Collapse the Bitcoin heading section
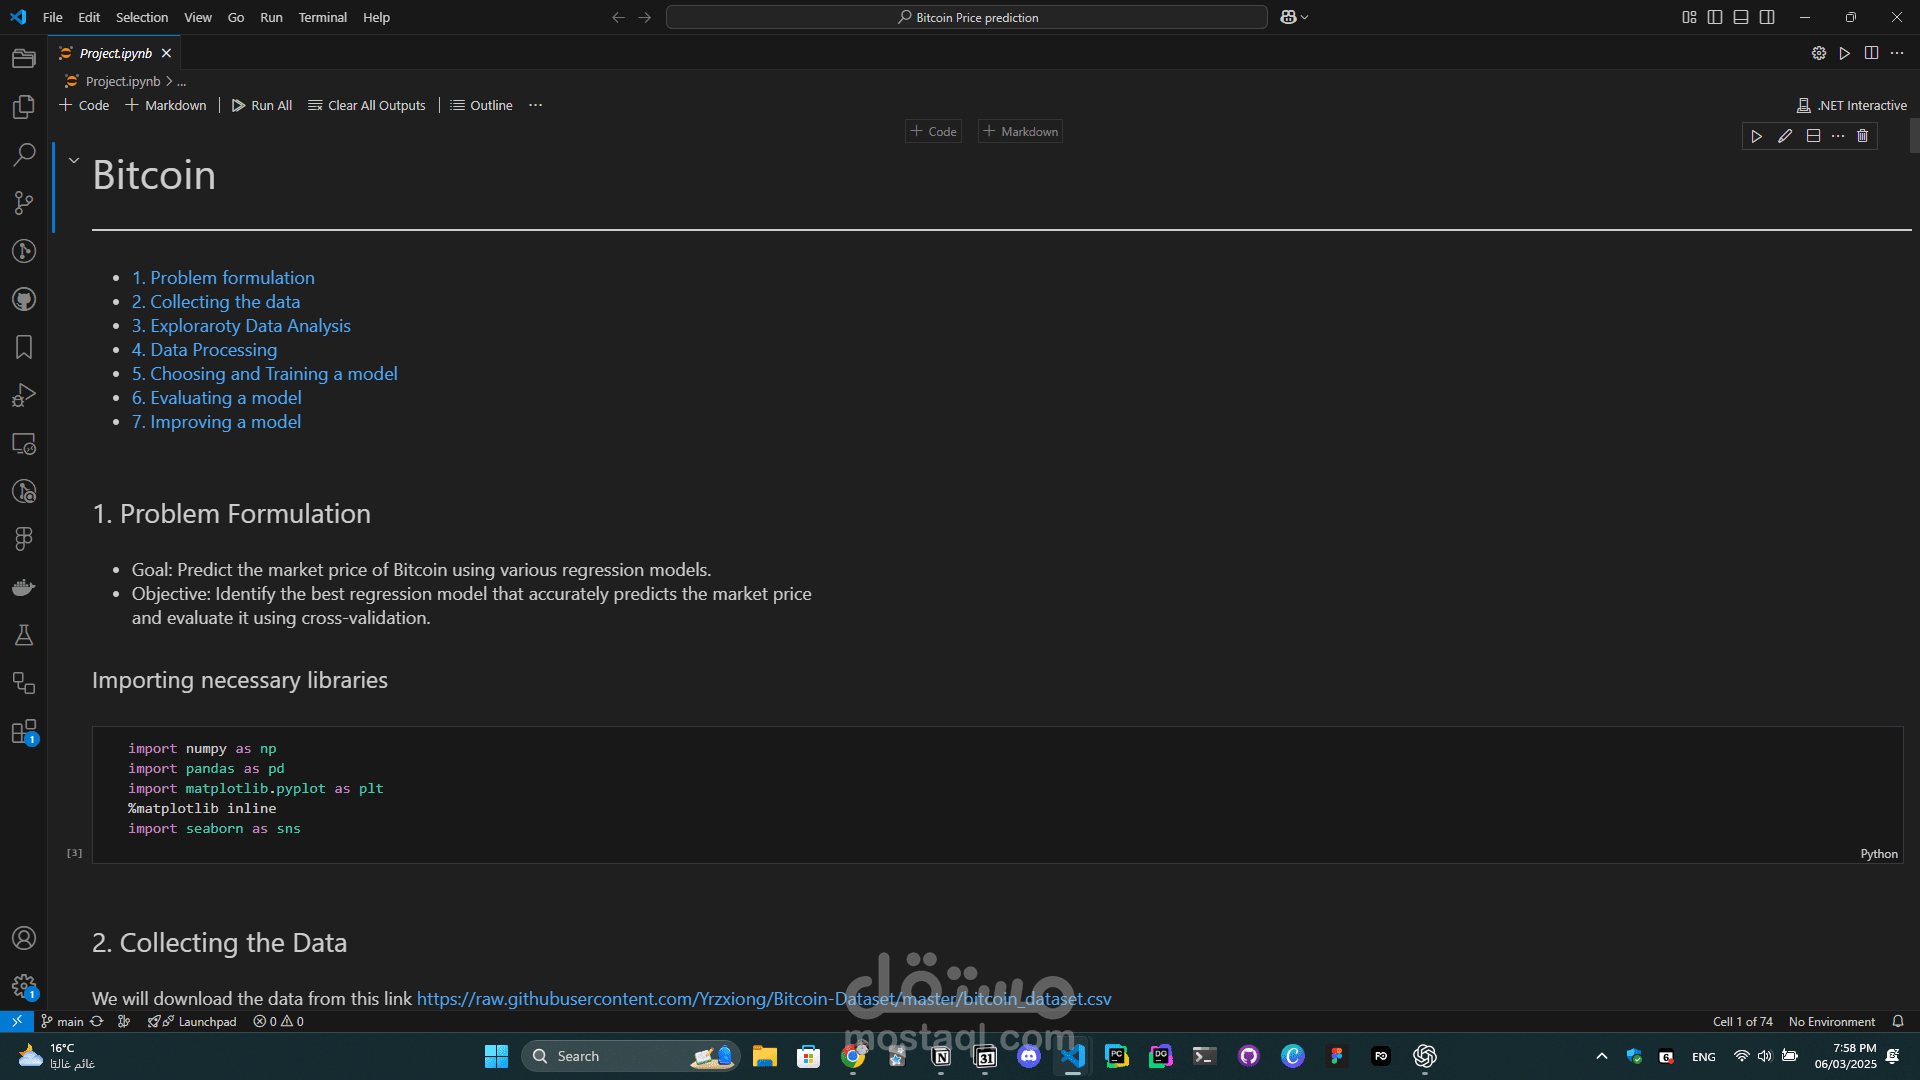Viewport: 1920px width, 1080px height. [74, 160]
